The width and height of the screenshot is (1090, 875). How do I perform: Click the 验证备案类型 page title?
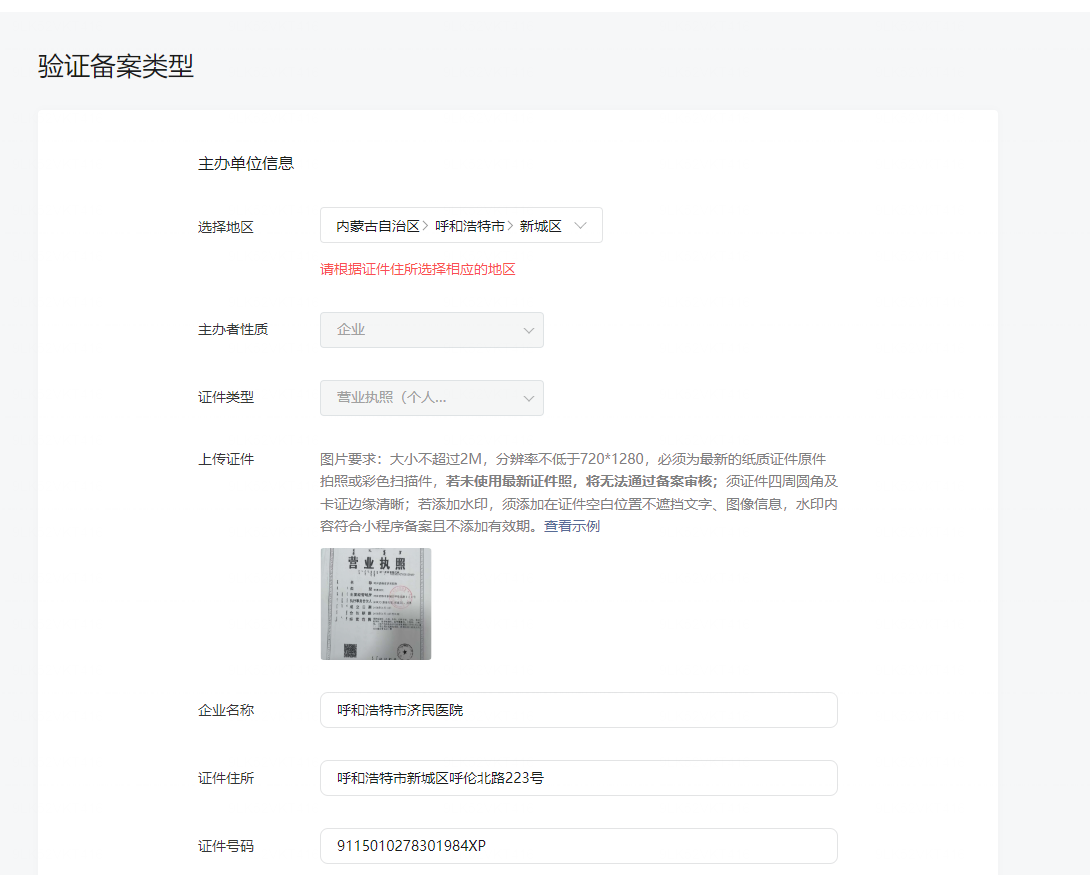coord(116,66)
